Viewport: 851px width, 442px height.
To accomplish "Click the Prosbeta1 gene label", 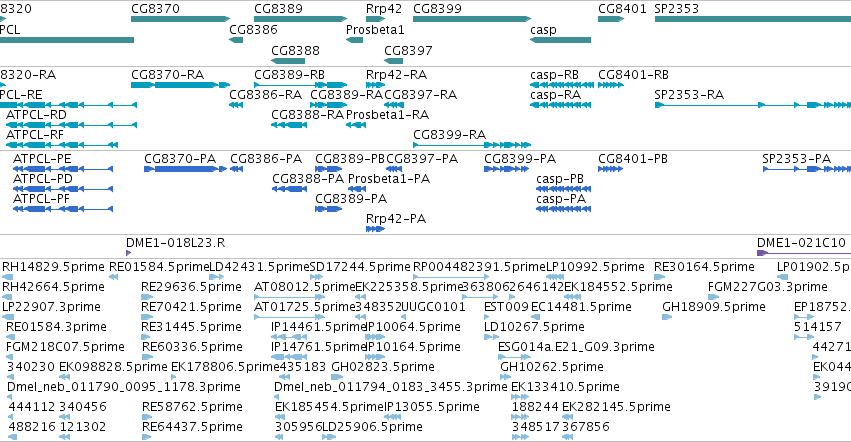I will (x=375, y=29).
